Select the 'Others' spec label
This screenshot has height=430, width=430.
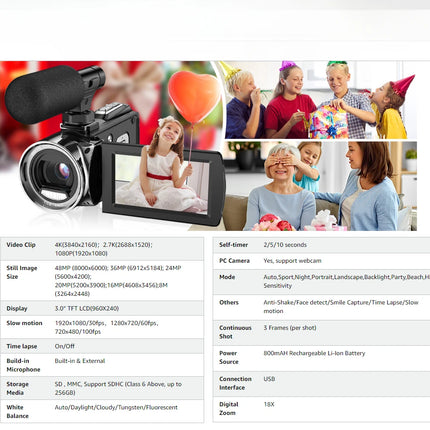click(229, 302)
